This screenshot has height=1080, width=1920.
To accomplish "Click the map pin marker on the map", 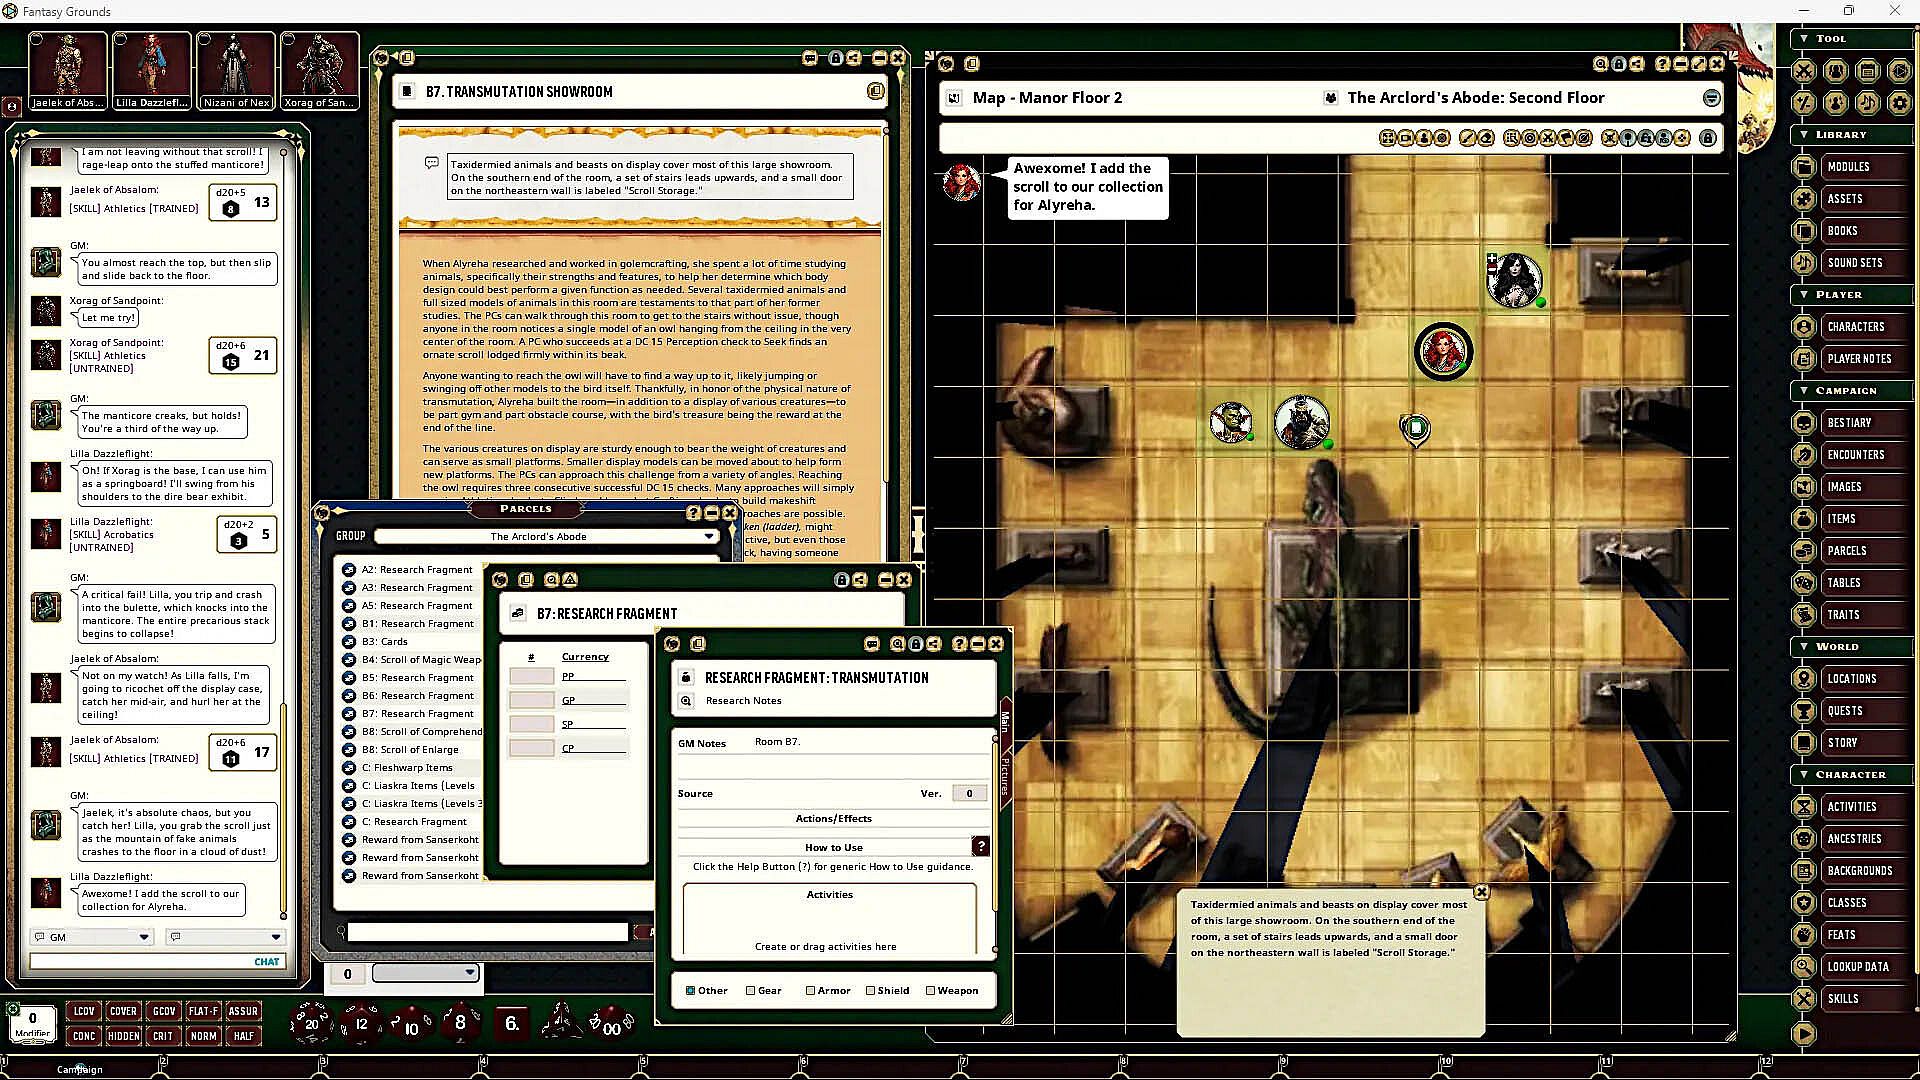I will click(x=1415, y=430).
